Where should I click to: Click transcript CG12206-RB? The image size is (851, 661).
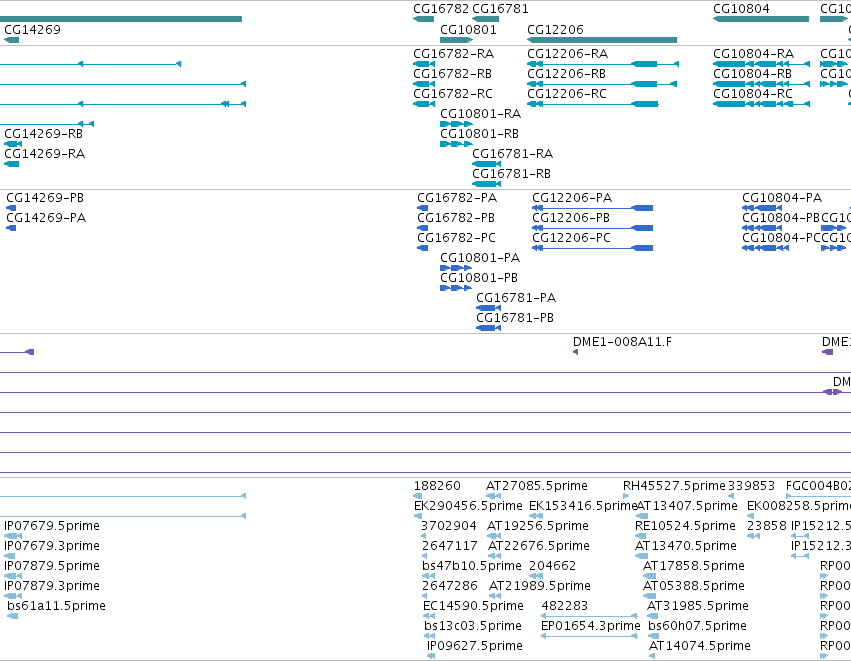tap(566, 74)
